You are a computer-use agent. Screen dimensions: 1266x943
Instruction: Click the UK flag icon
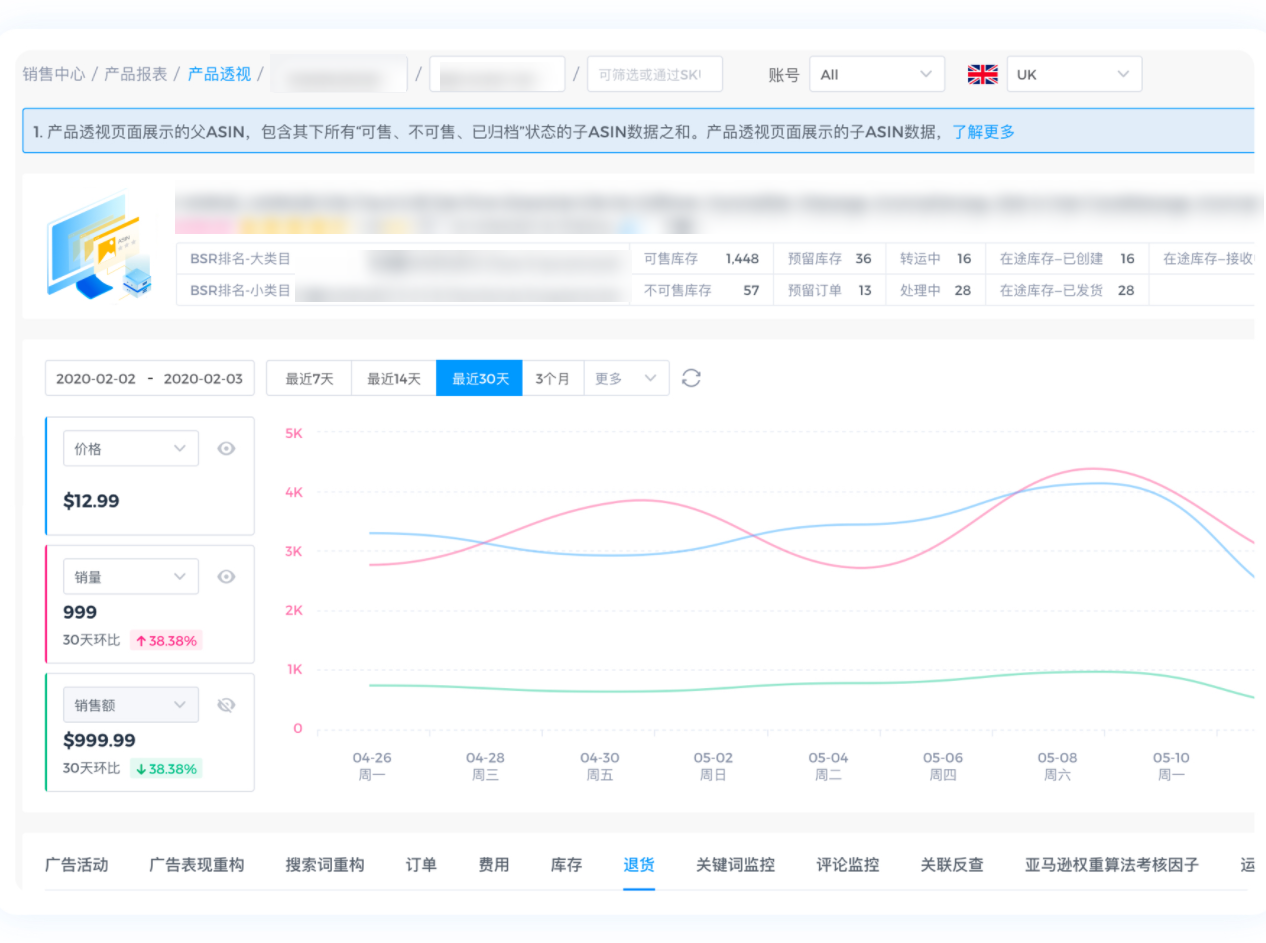click(x=982, y=74)
